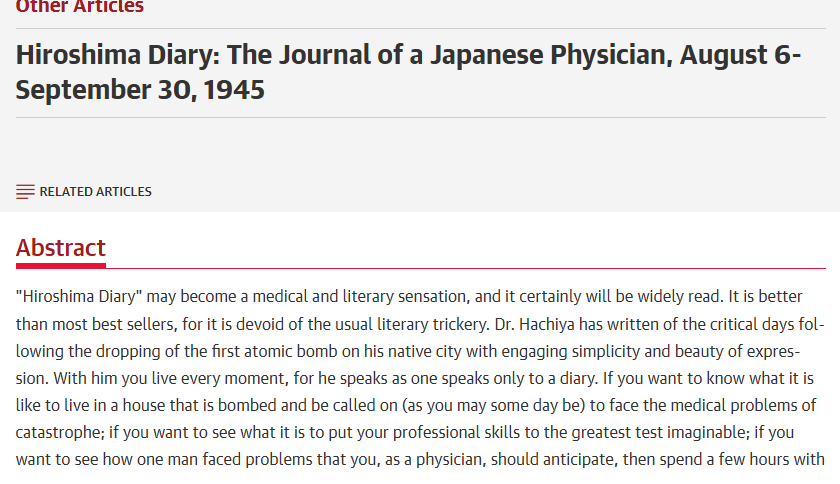Open the Hiroshima Diary article title link

(408, 72)
